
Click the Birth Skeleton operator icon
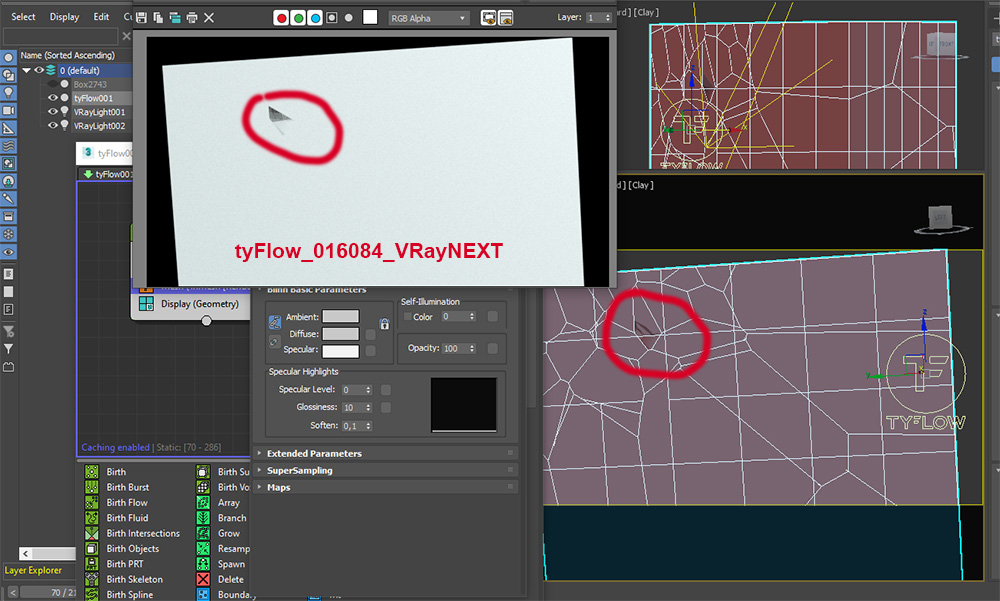tap(92, 579)
